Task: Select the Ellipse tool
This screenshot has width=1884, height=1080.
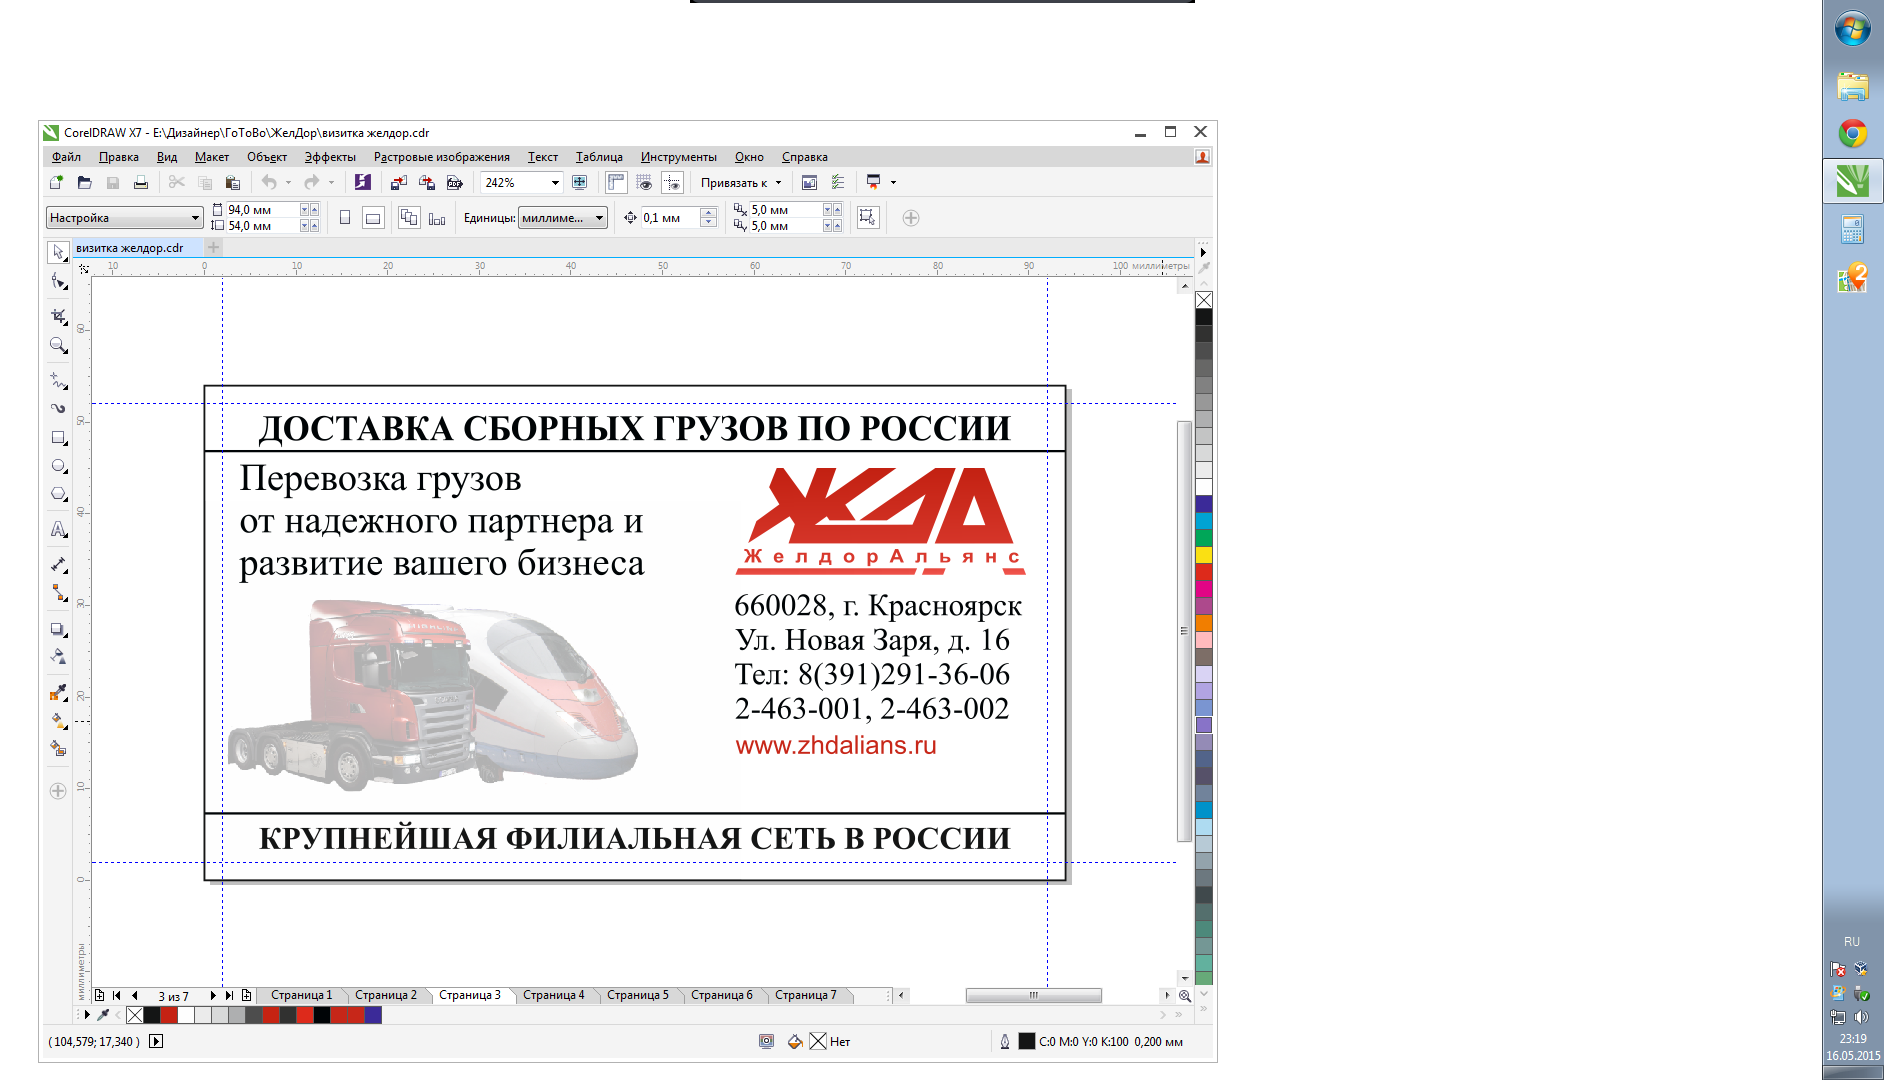Action: (x=58, y=466)
